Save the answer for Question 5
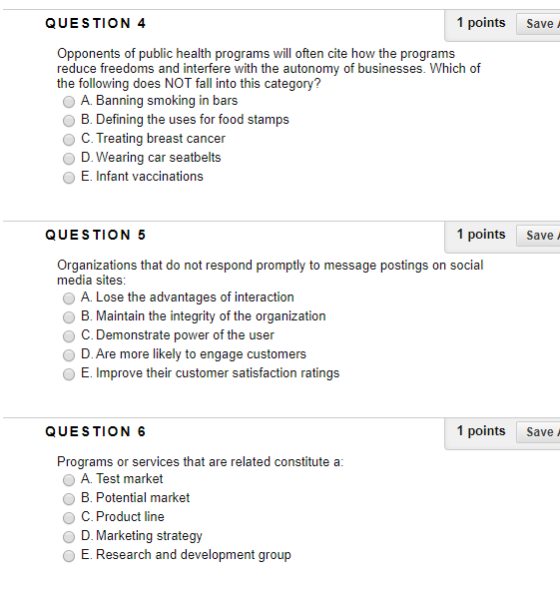The image size is (560, 592). click(538, 236)
